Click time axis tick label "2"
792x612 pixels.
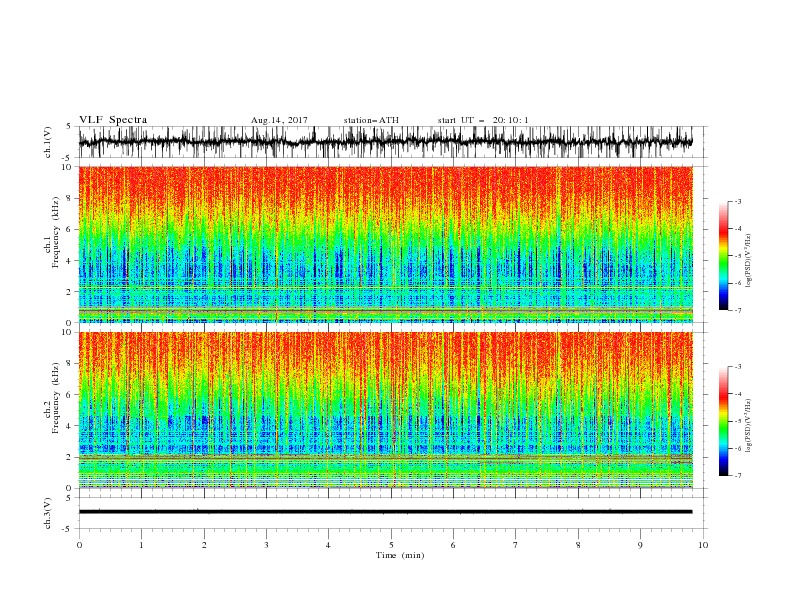point(204,545)
